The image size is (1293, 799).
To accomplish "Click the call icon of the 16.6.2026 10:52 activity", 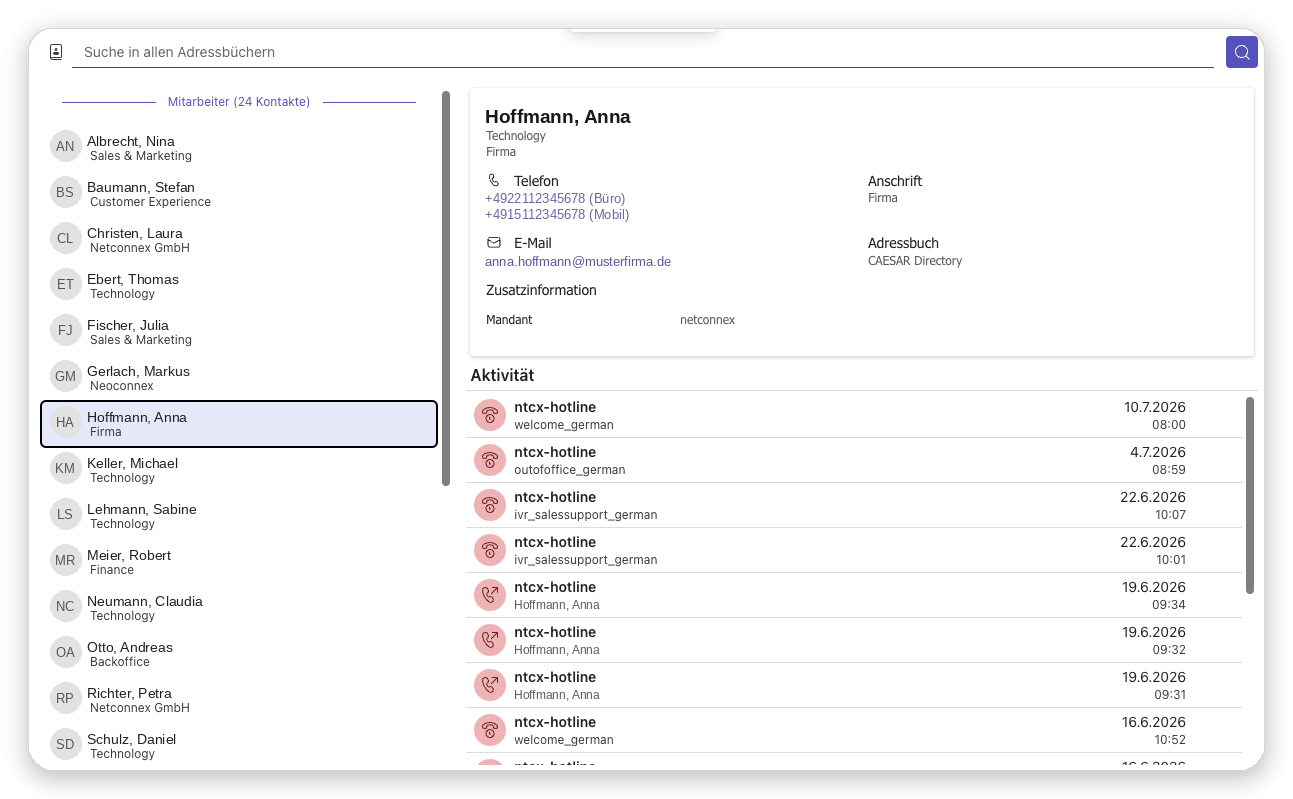I will (490, 730).
